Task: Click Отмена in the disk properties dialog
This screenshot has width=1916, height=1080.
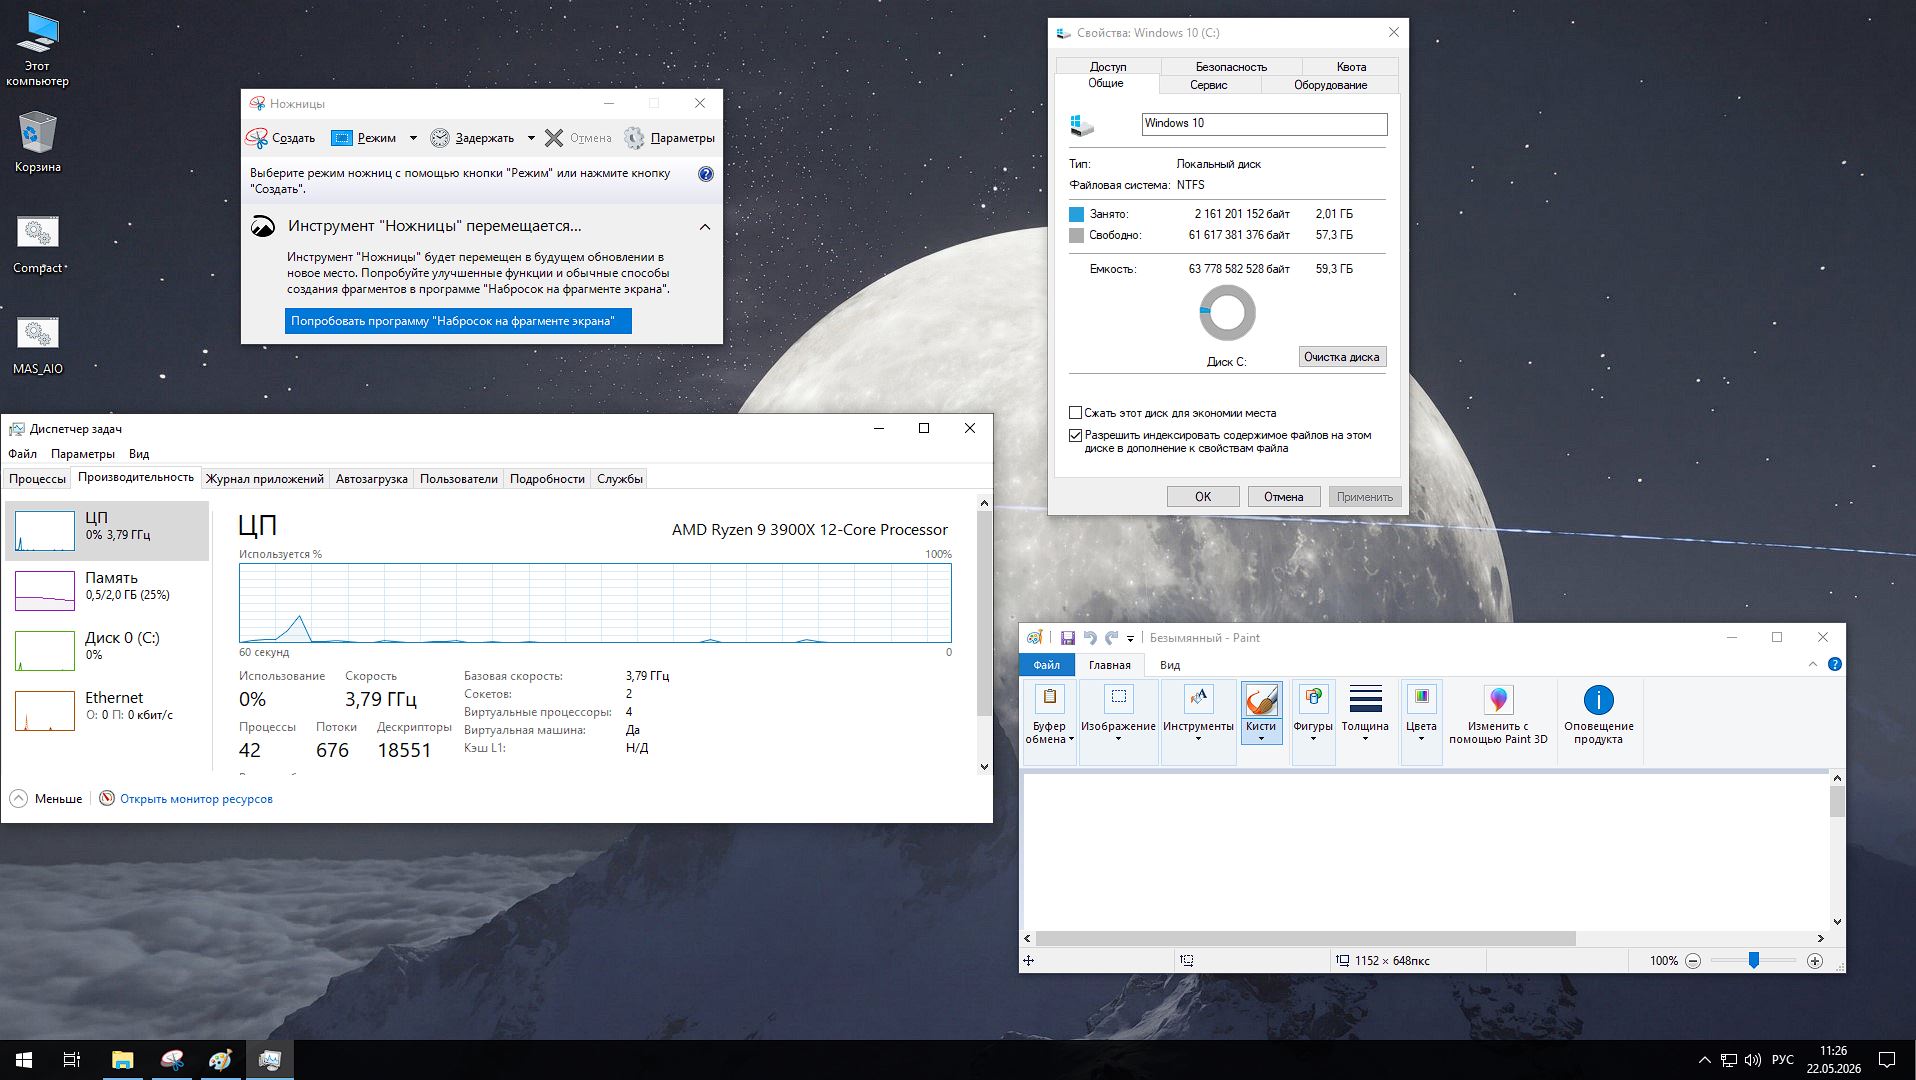Action: [x=1284, y=496]
